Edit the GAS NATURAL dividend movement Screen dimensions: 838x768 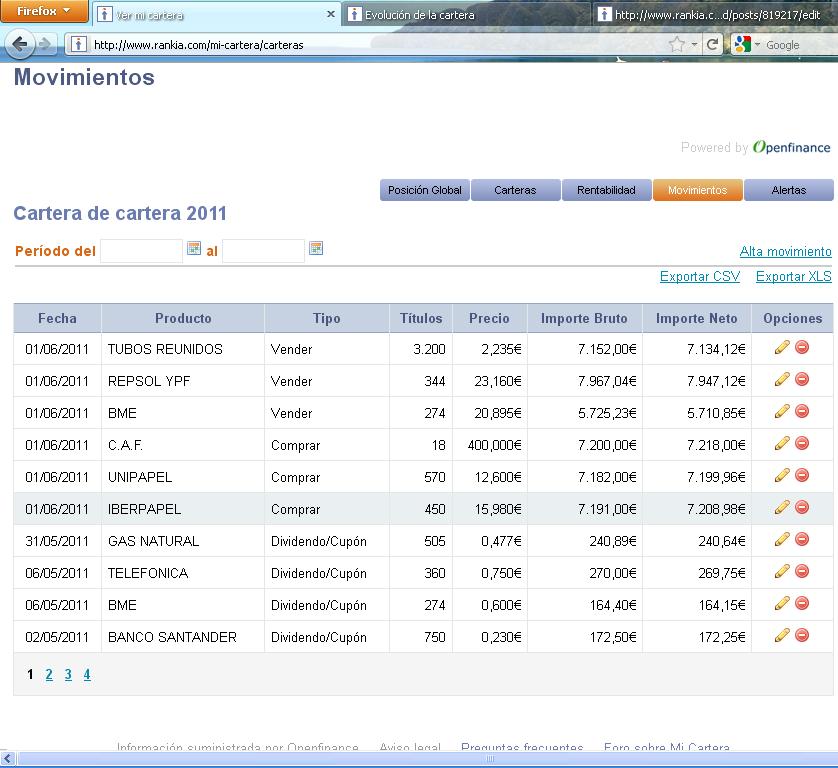(x=782, y=540)
